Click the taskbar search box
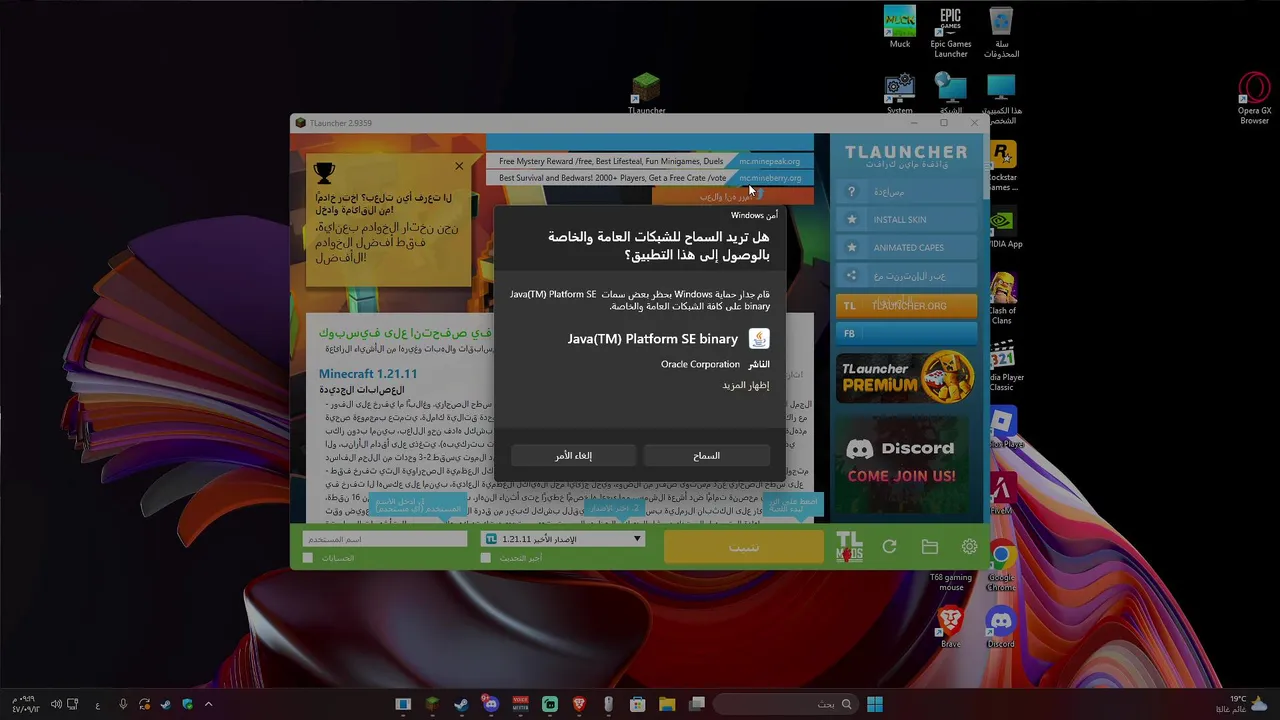 point(787,704)
